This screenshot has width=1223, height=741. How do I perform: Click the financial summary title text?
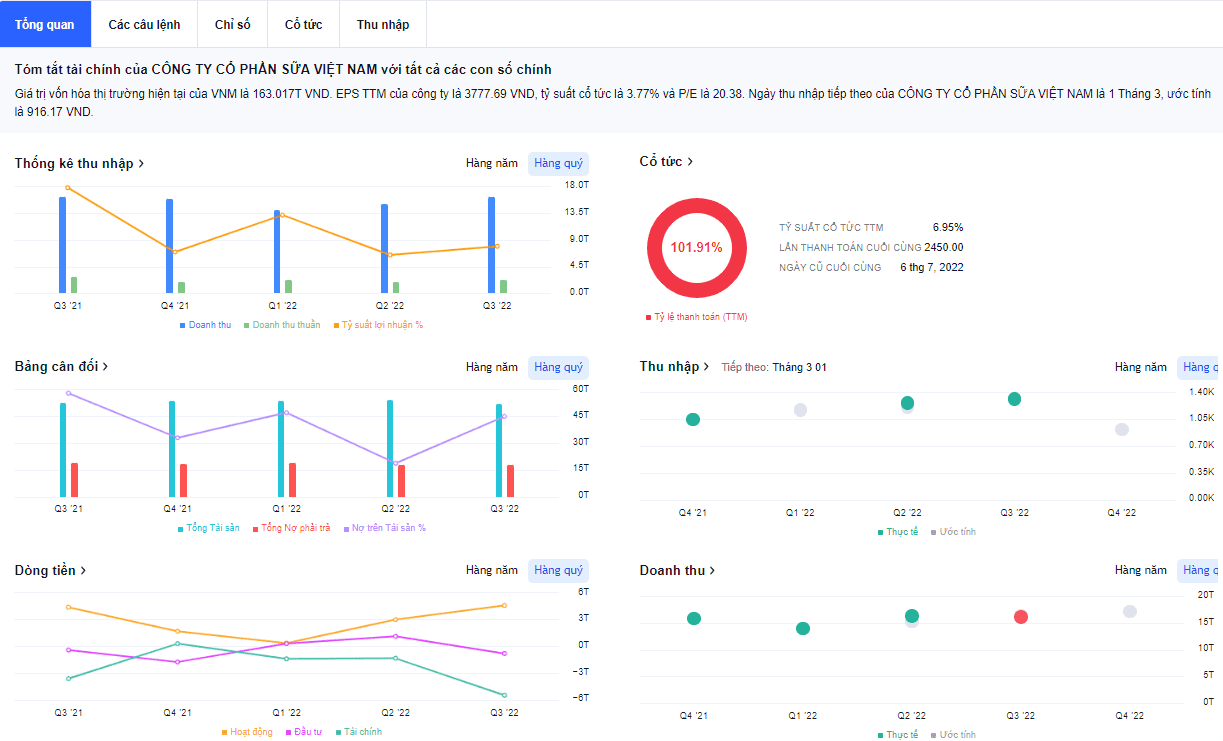tap(283, 69)
